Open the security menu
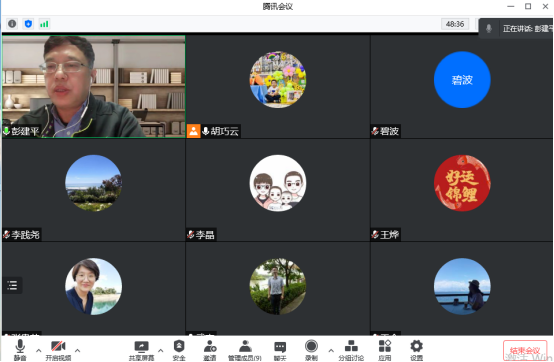 tap(179, 350)
